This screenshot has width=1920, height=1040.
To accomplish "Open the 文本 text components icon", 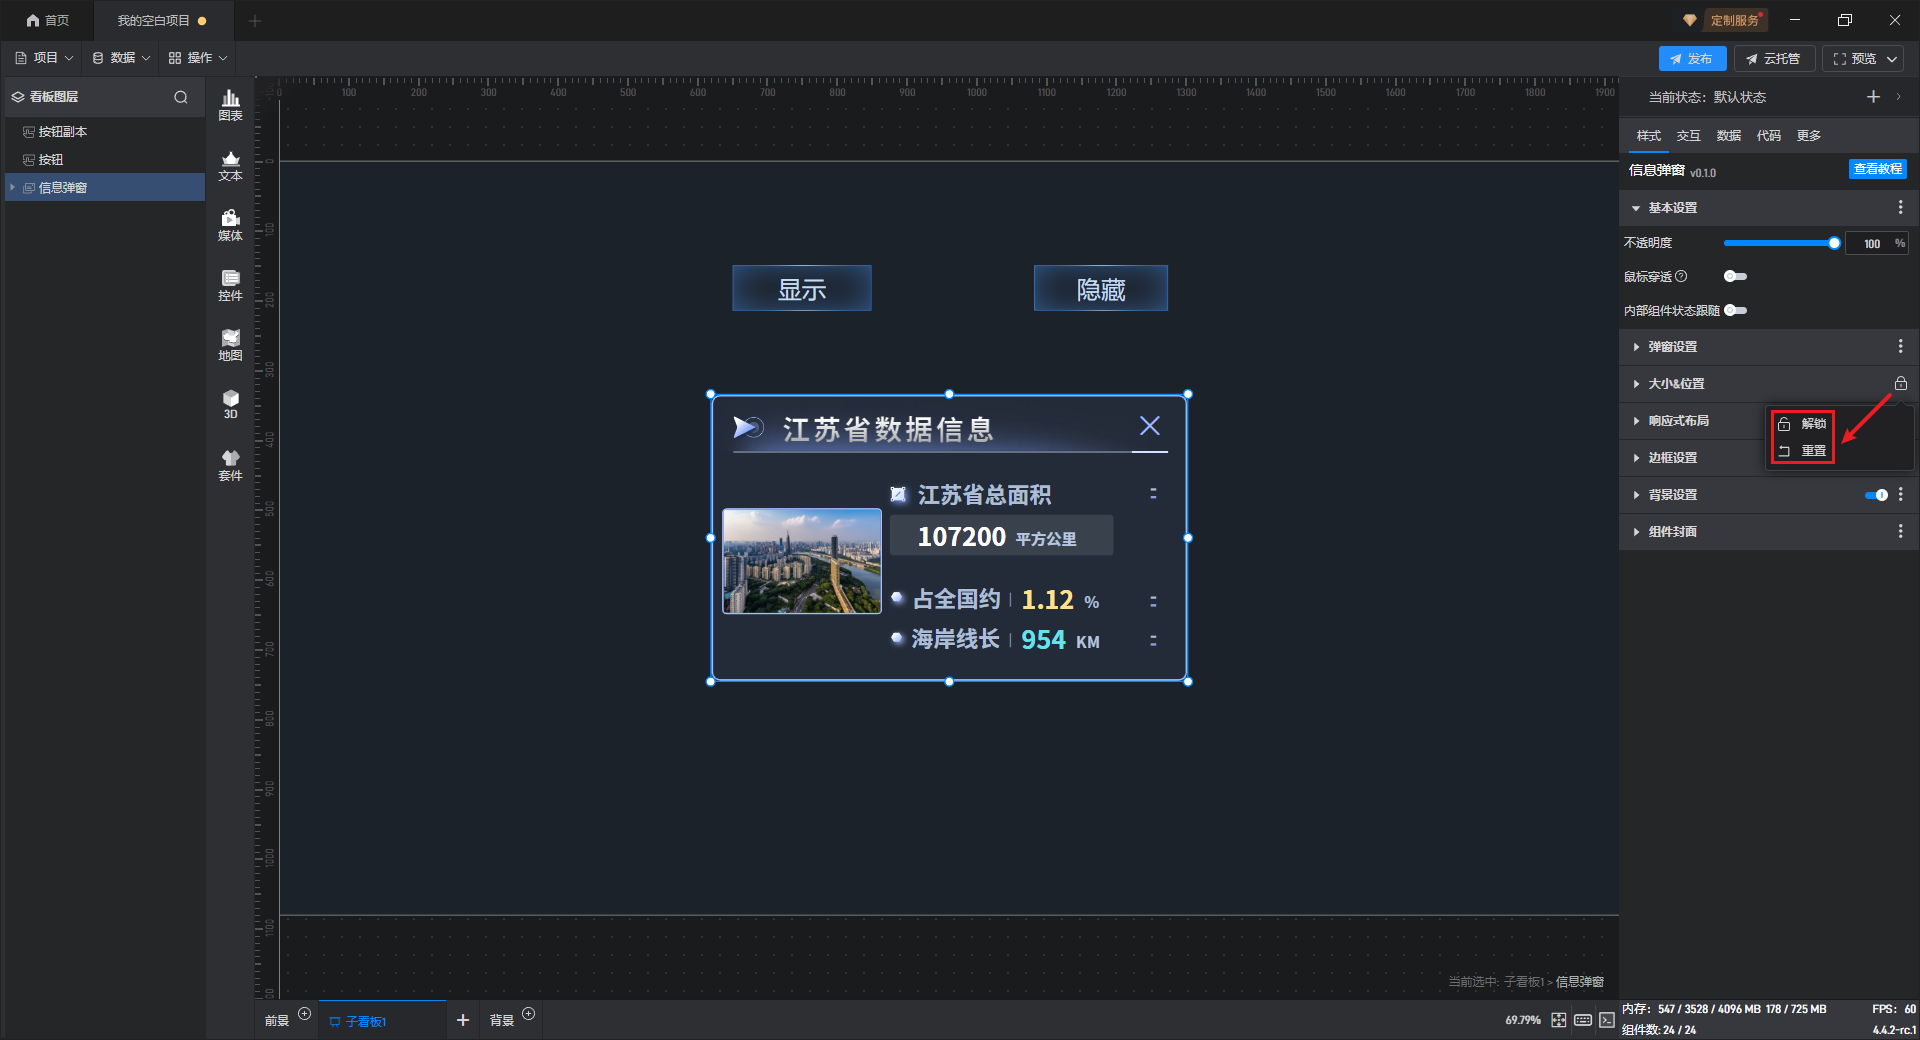I will click(230, 165).
